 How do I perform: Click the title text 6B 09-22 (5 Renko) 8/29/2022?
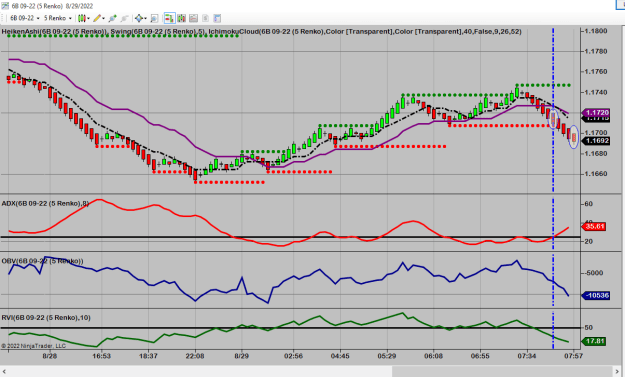click(x=52, y=6)
